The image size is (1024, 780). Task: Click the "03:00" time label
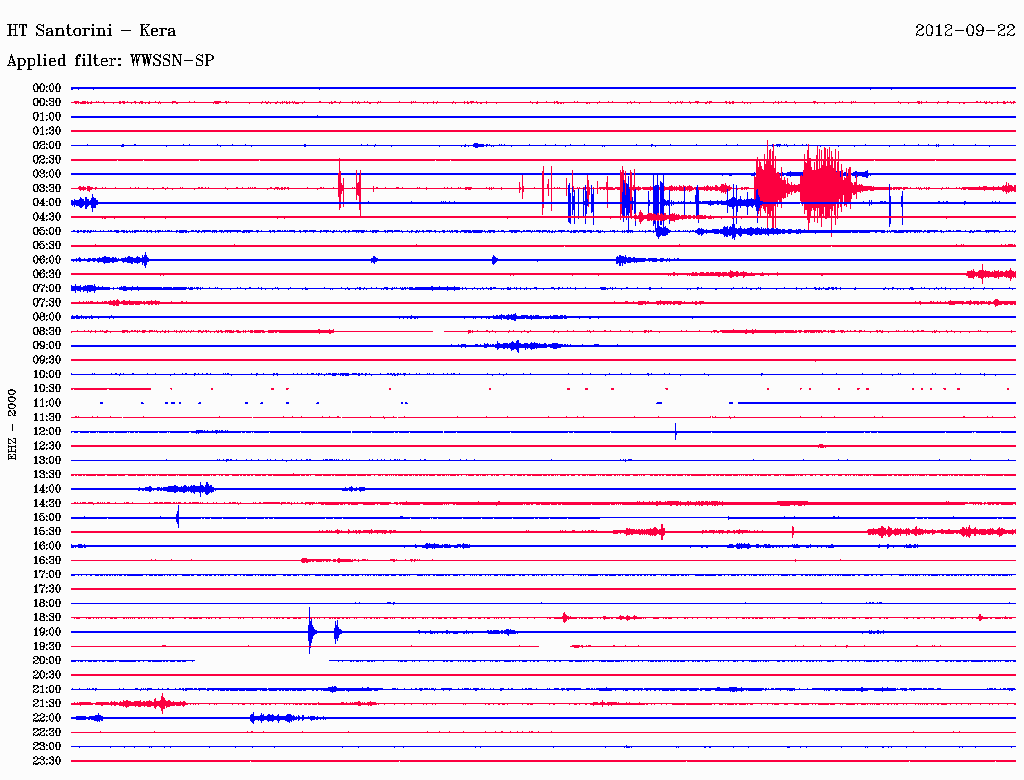[x=47, y=174]
